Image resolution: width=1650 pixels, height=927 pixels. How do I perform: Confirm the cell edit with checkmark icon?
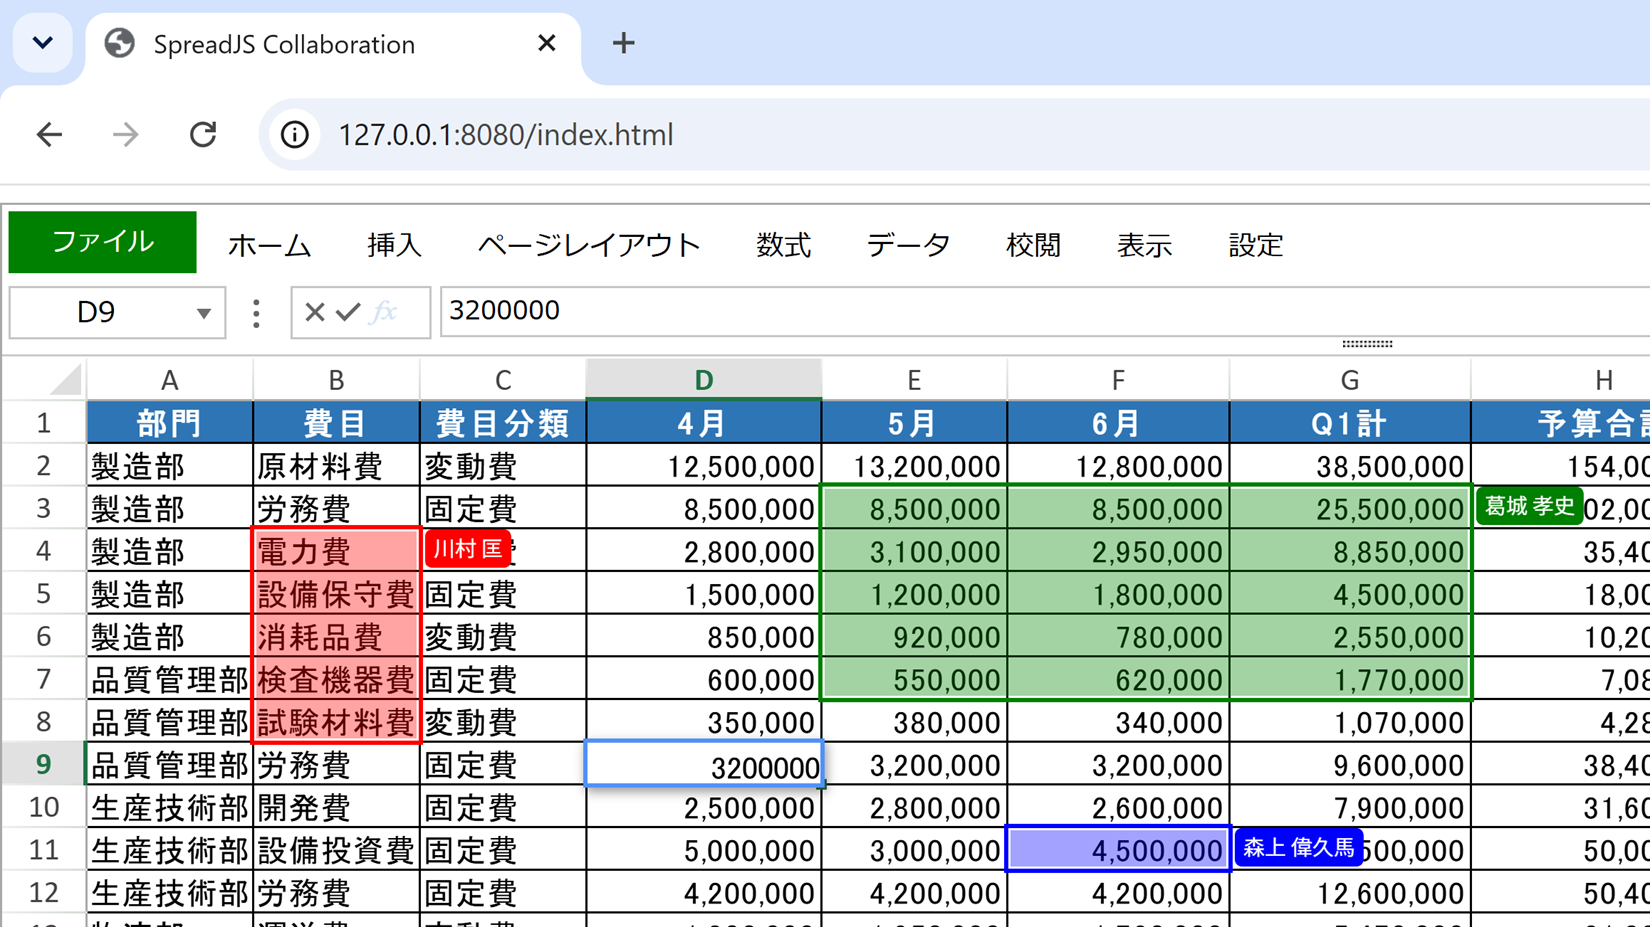click(348, 312)
